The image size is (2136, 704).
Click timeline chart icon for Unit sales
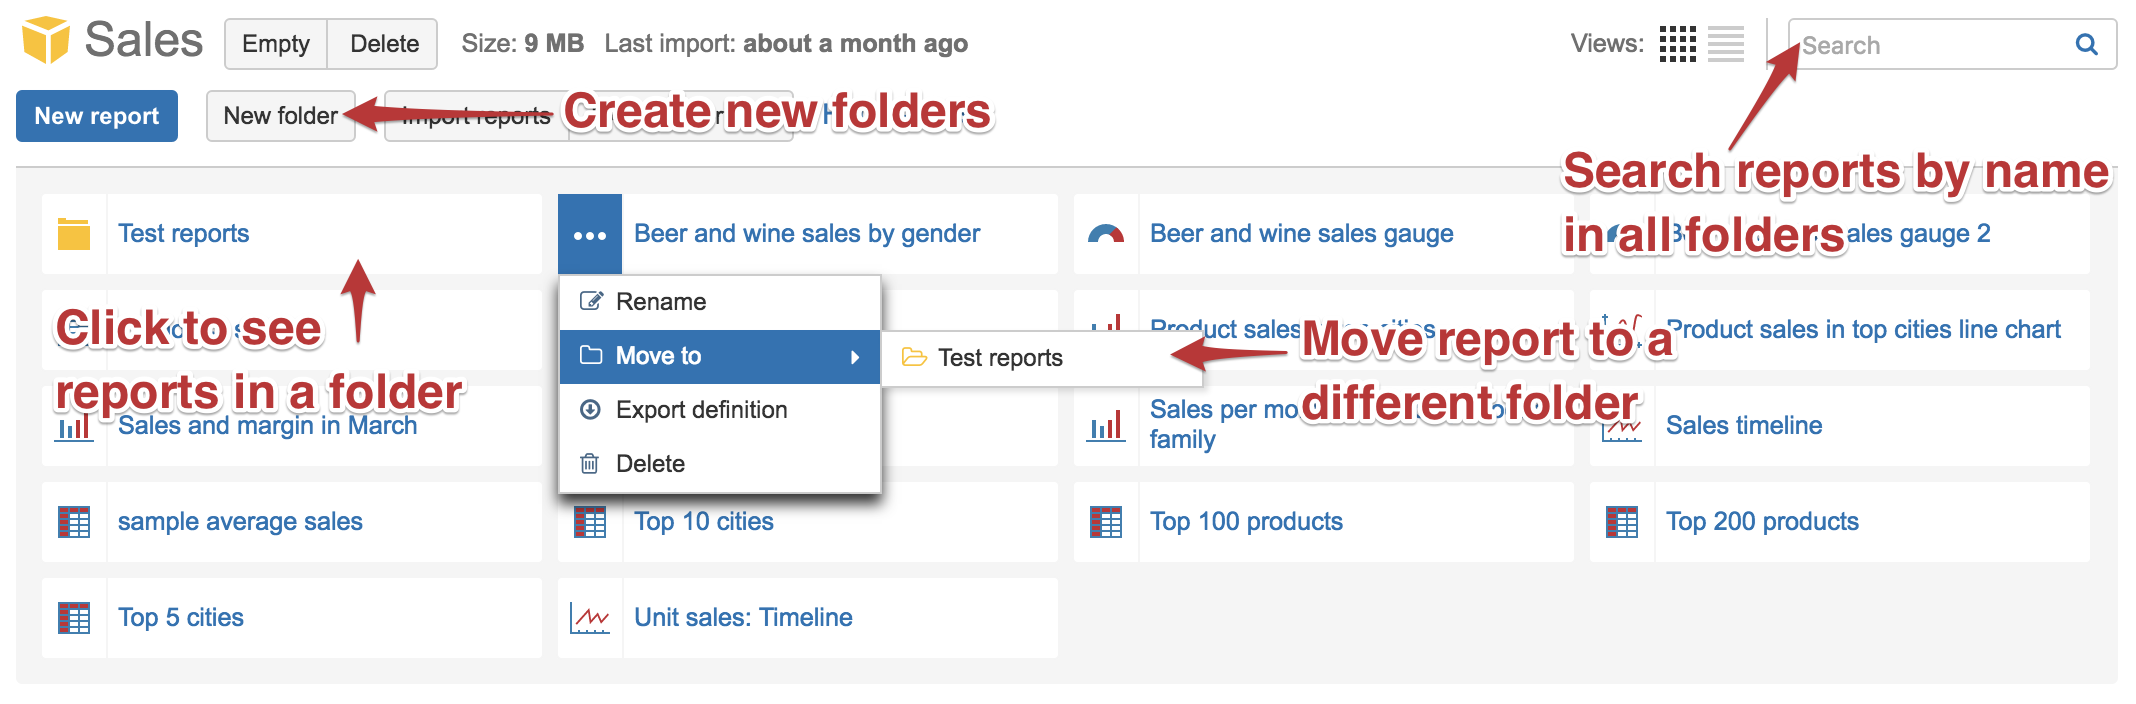tap(590, 618)
